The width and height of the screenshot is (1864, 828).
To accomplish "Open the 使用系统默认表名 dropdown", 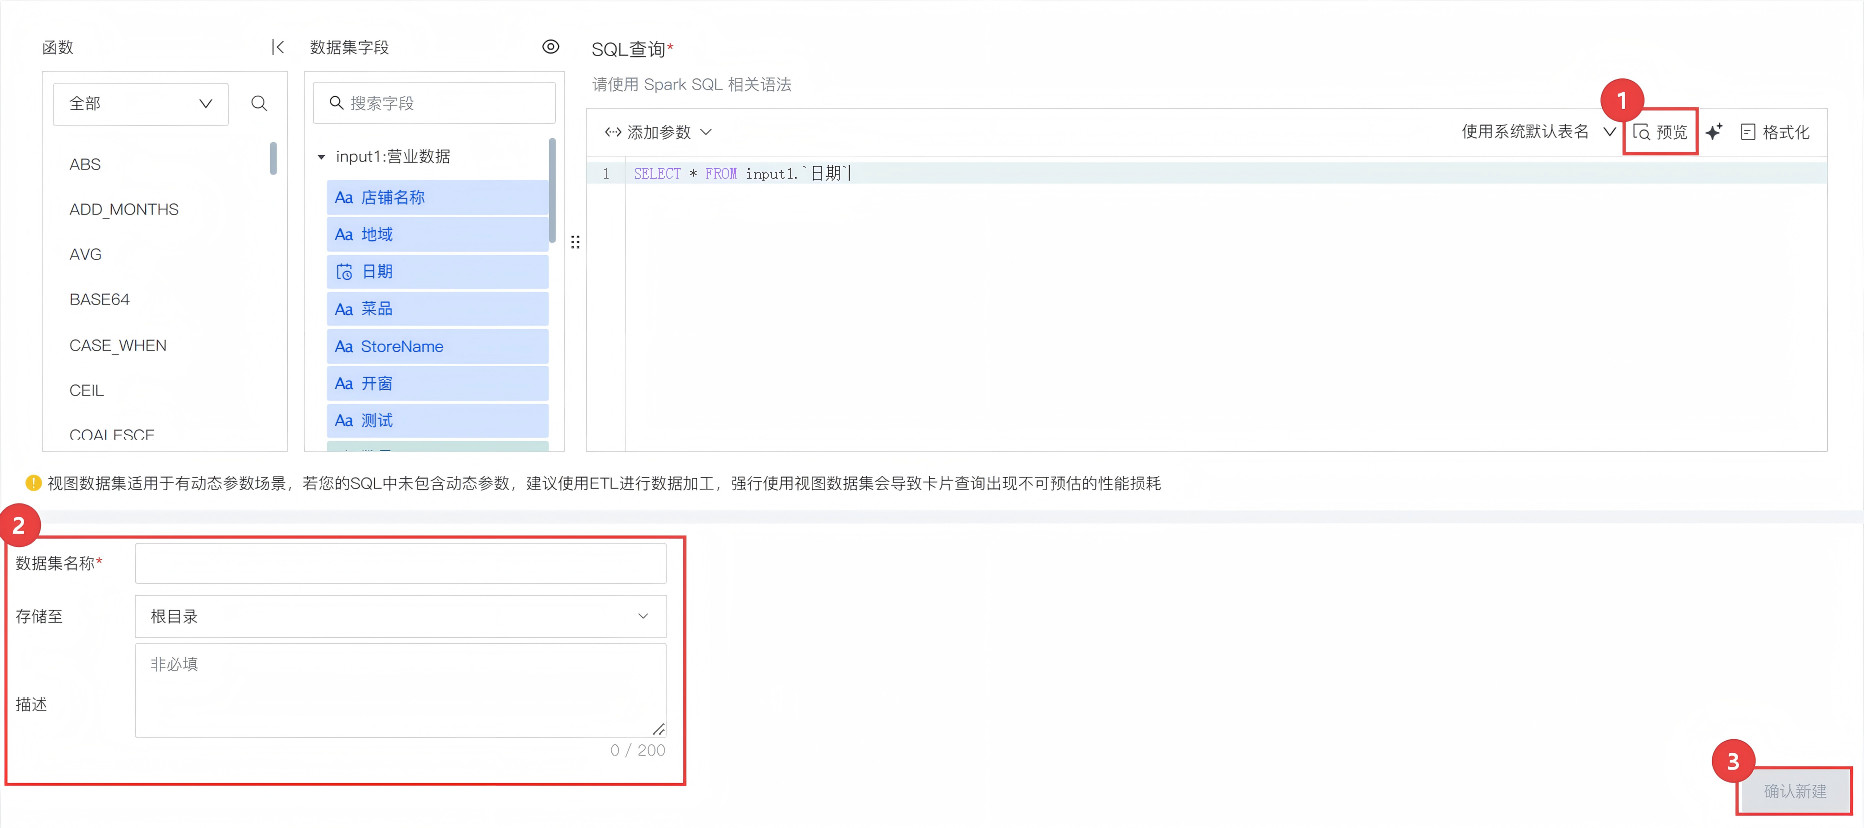I will click(x=1538, y=132).
